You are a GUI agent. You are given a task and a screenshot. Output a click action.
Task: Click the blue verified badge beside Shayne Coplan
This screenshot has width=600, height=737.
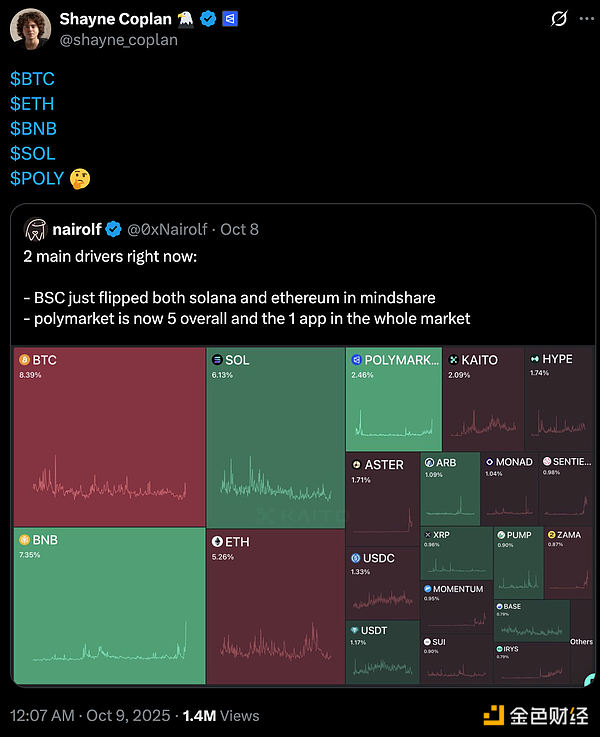point(208,19)
